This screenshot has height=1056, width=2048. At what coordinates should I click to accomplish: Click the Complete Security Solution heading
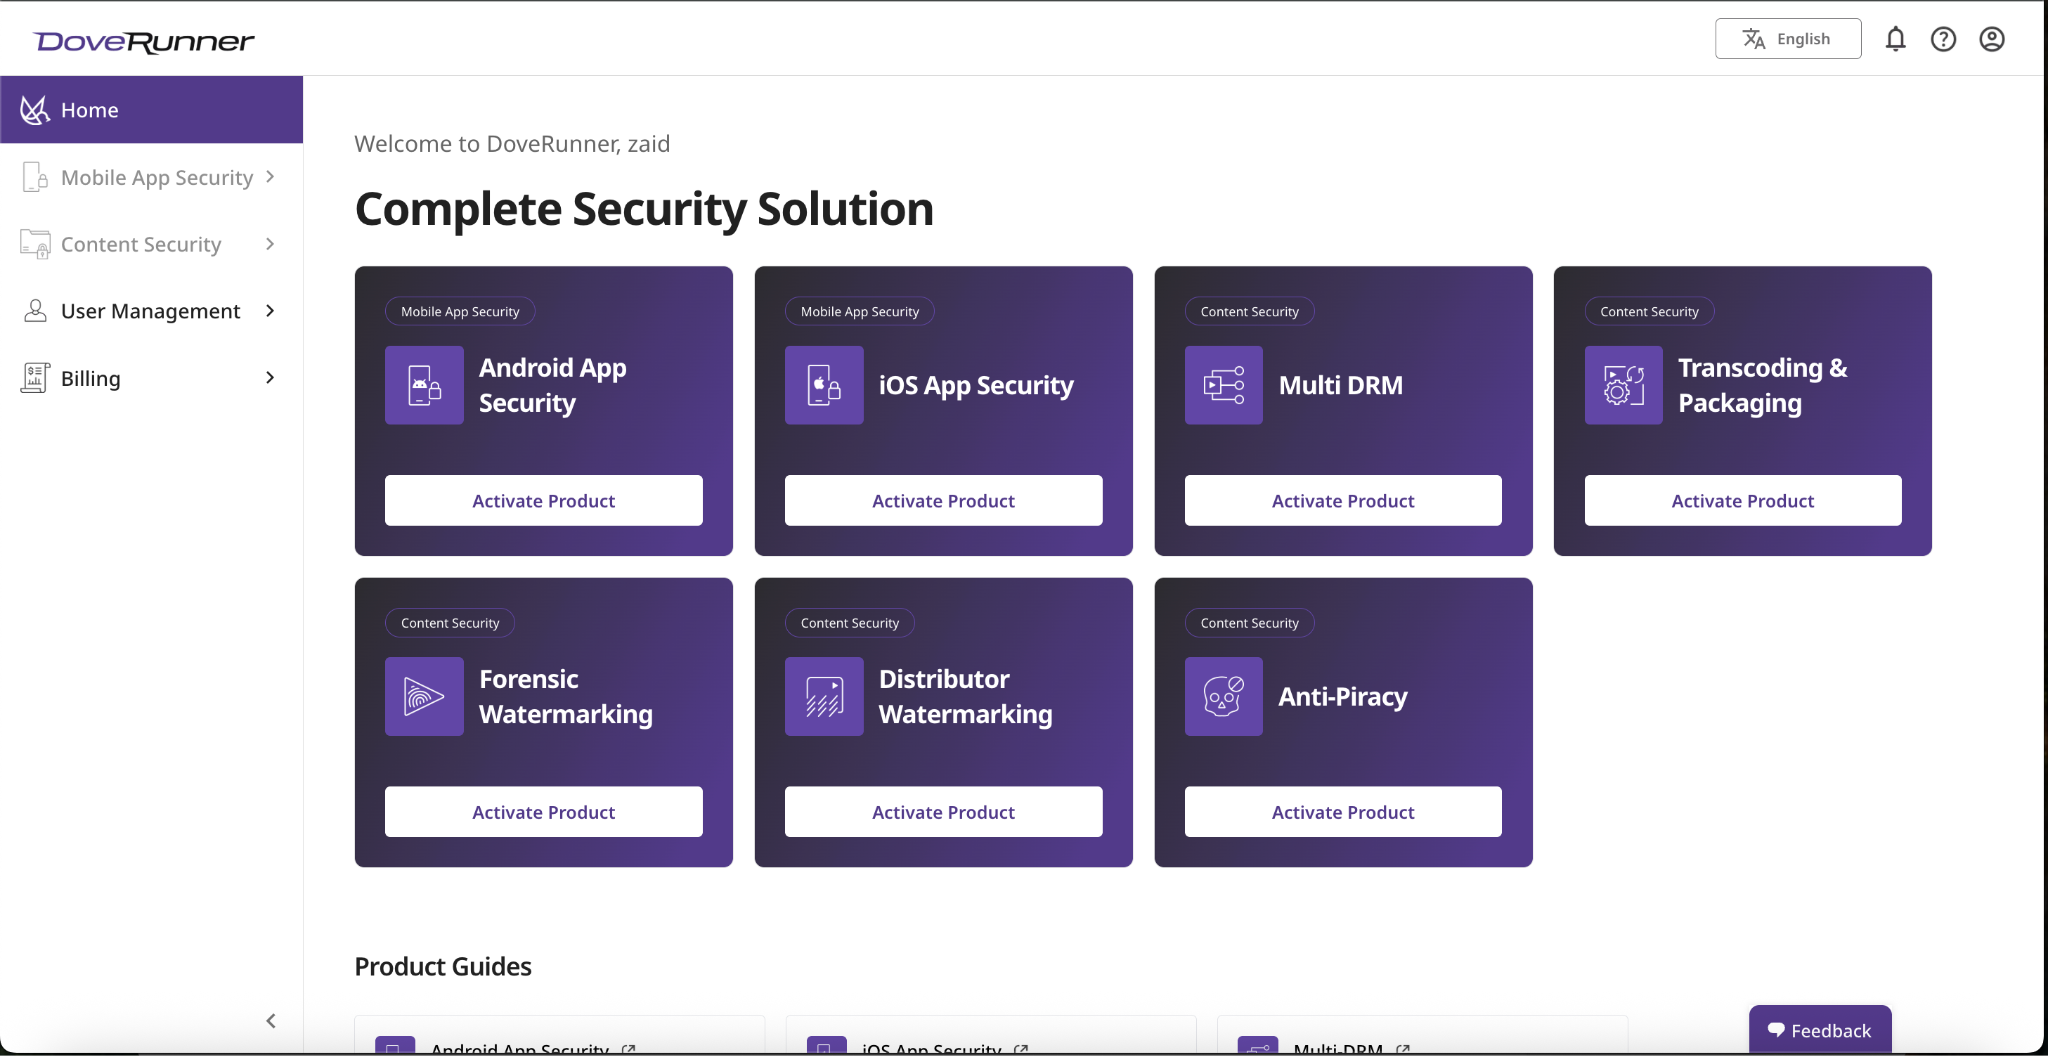click(644, 209)
